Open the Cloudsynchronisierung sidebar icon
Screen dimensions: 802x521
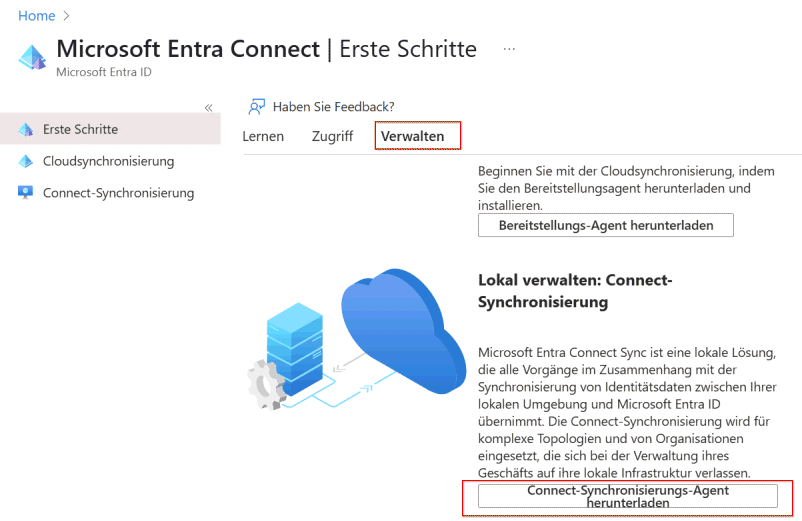[x=26, y=161]
